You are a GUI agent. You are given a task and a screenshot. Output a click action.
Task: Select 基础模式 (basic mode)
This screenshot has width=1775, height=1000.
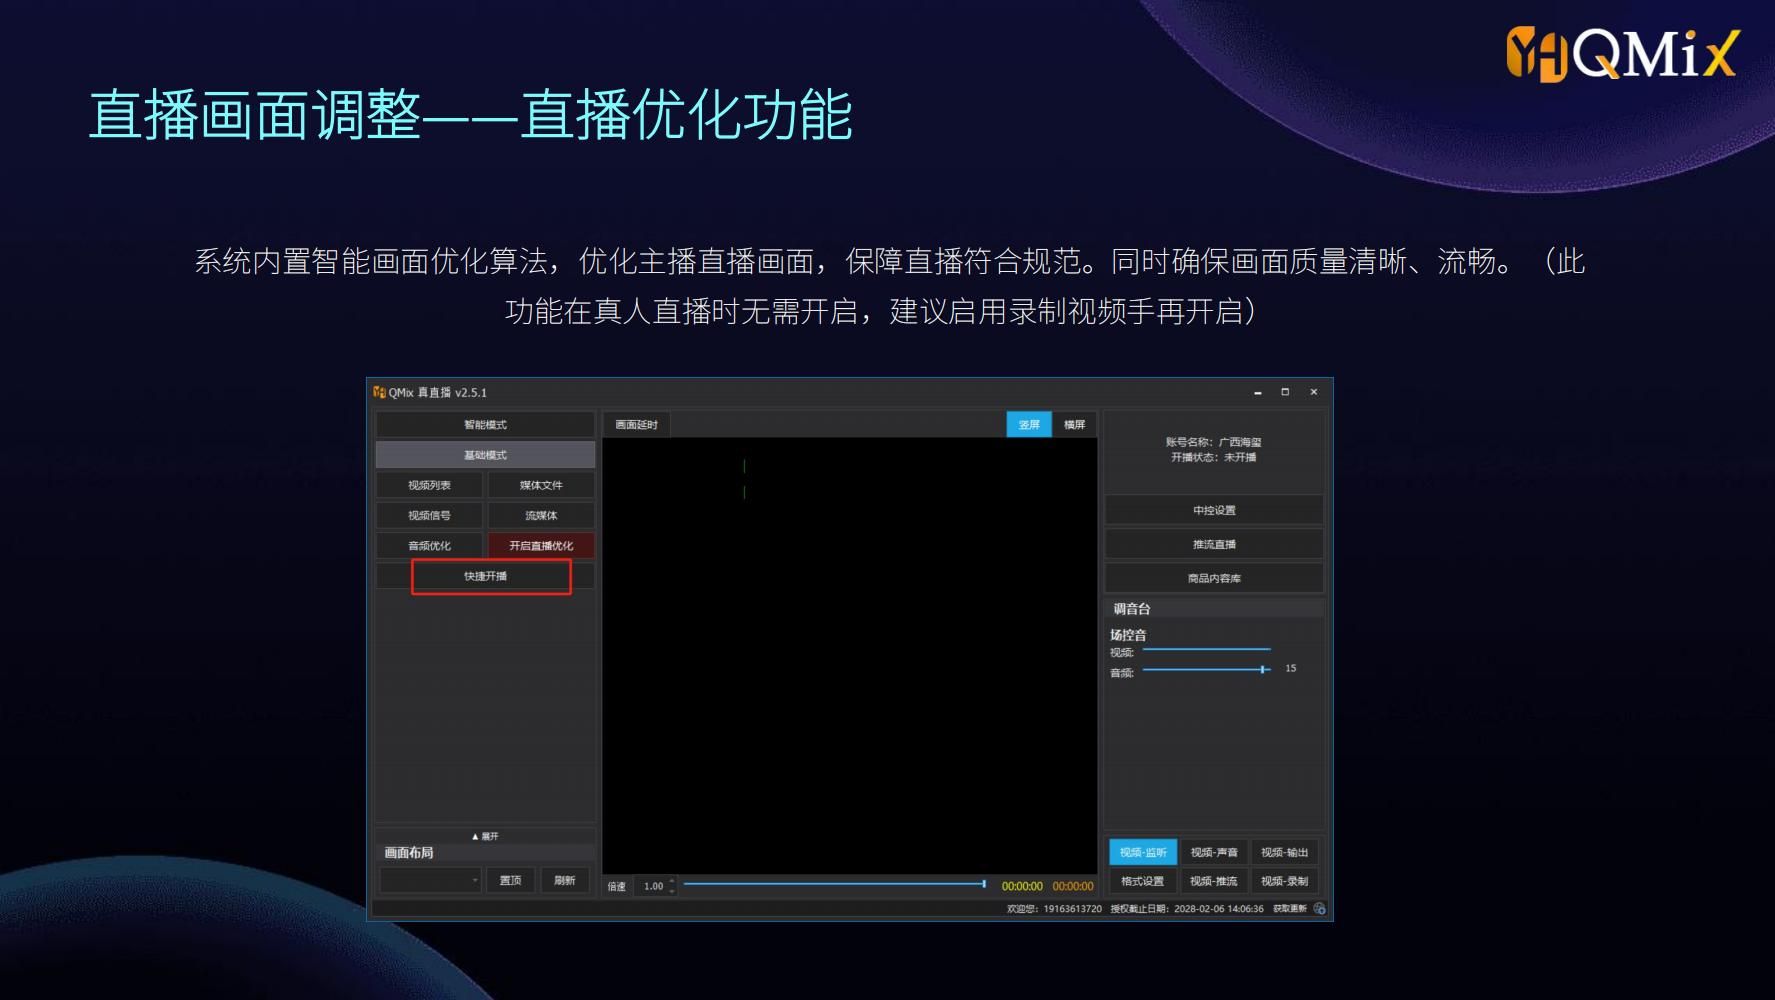pos(485,455)
